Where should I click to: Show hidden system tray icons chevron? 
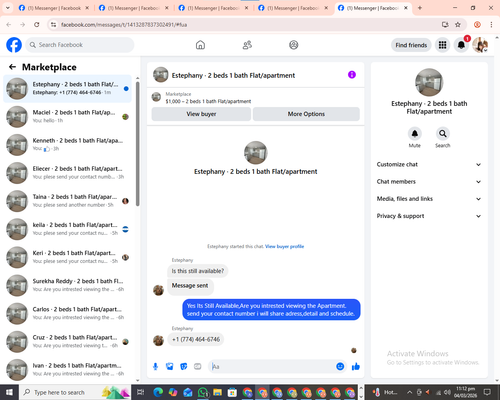tap(410, 392)
